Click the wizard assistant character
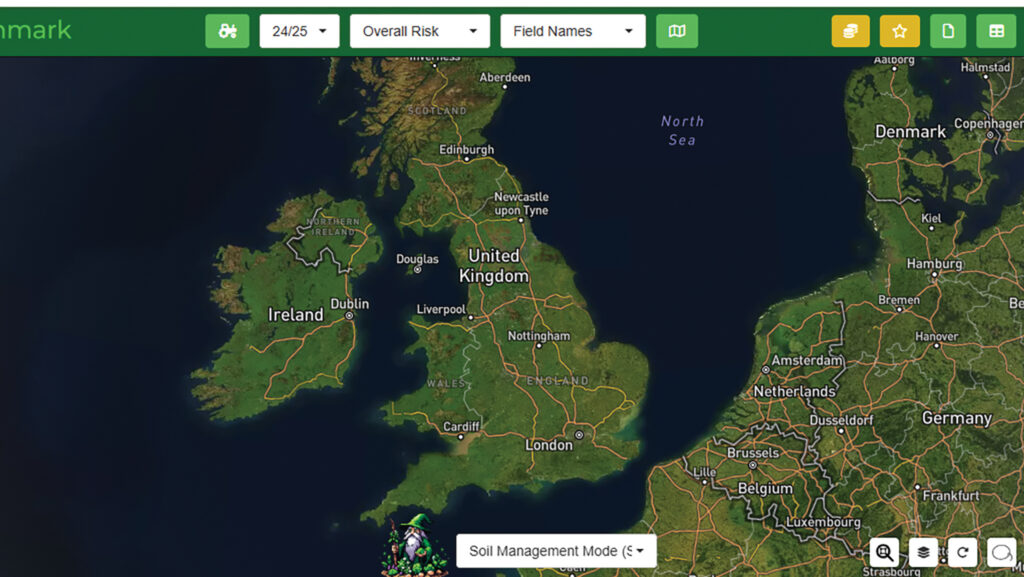Screen dimensions: 1024x577 click(x=411, y=545)
